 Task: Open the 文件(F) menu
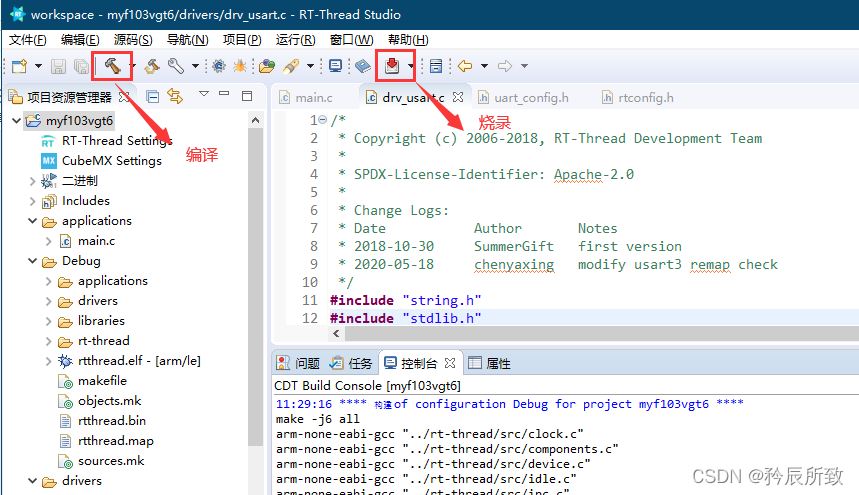28,40
